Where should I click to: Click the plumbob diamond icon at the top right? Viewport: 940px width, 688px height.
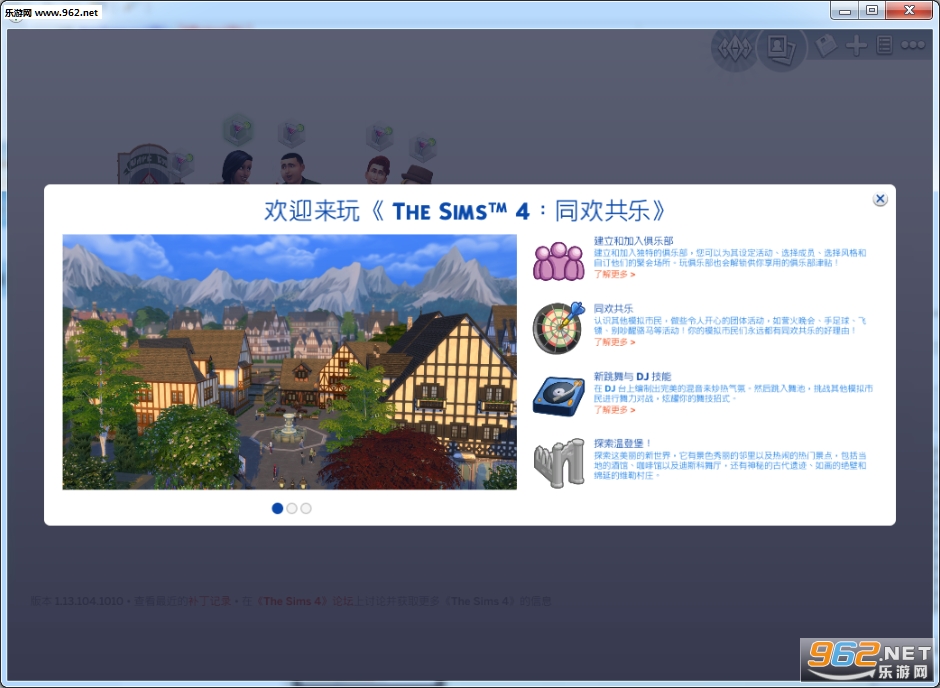tap(734, 47)
